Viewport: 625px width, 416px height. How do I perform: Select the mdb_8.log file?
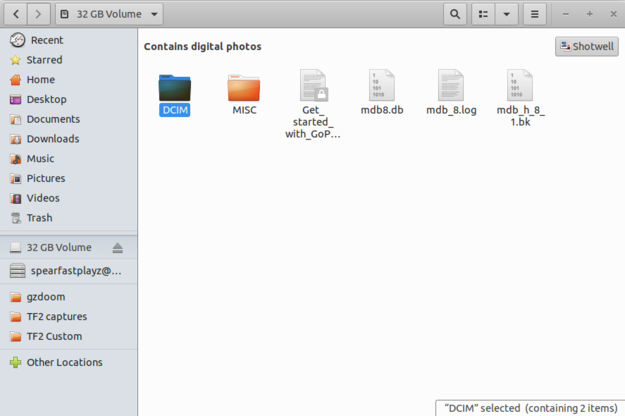(x=450, y=92)
